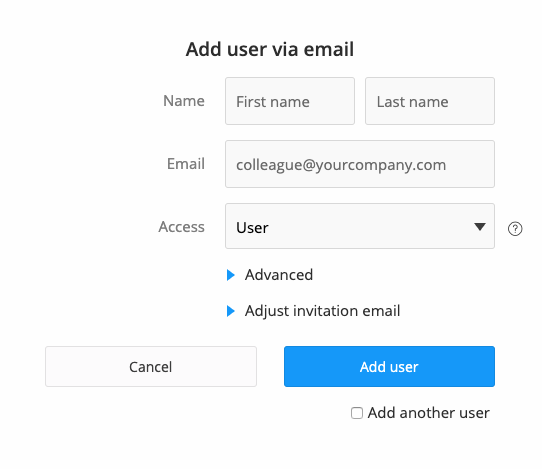The width and height of the screenshot is (542, 469).
Task: Click the Access field label
Action: coord(181,227)
